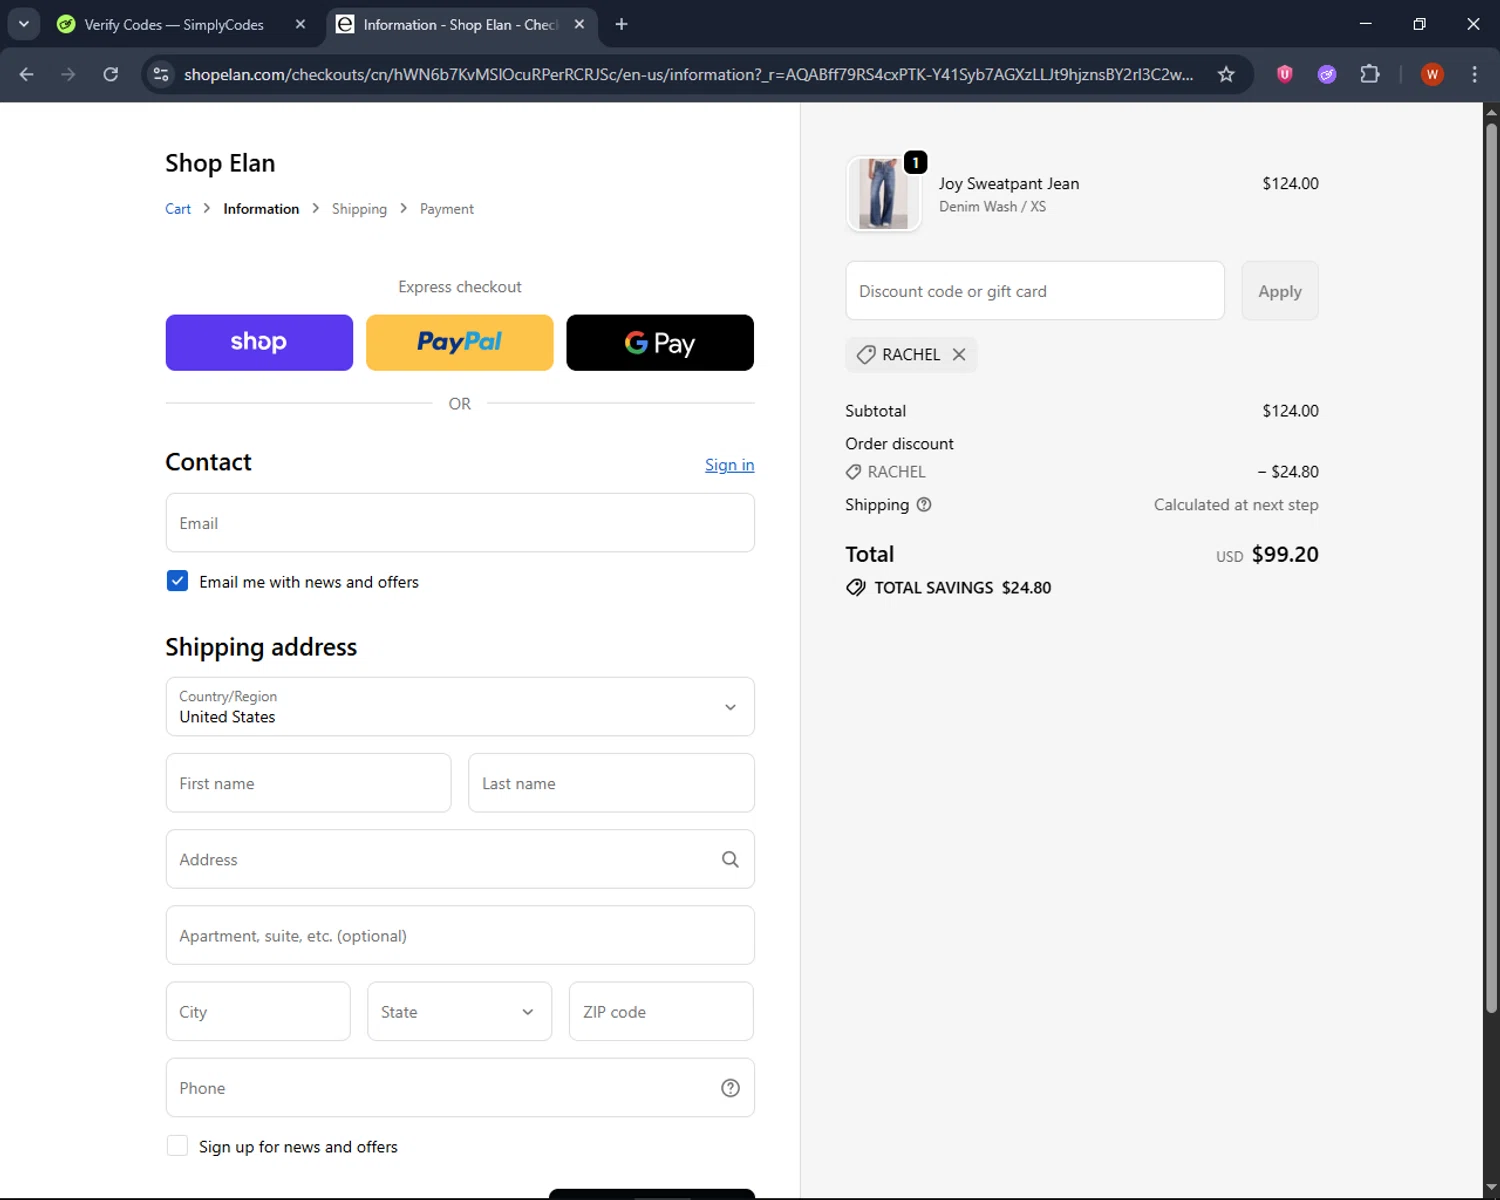Screen dimensions: 1500x1200
Task: Open the tab search dropdown arrow
Action: pyautogui.click(x=24, y=24)
